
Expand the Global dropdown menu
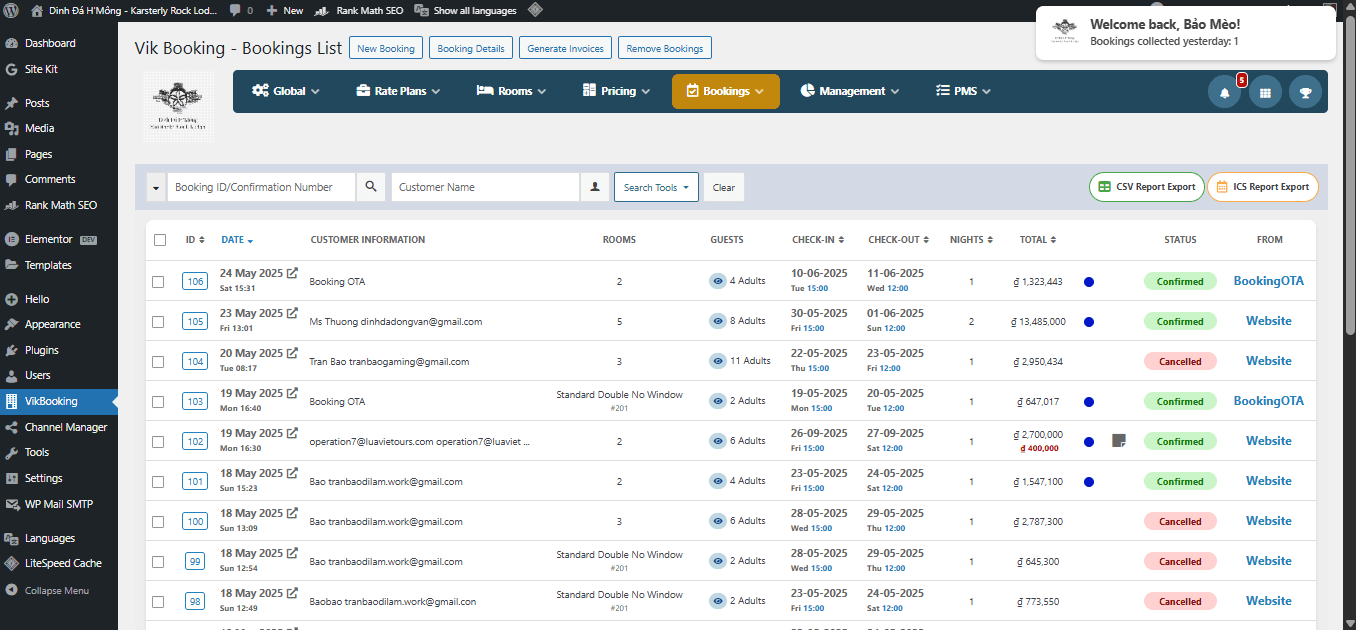(x=286, y=91)
